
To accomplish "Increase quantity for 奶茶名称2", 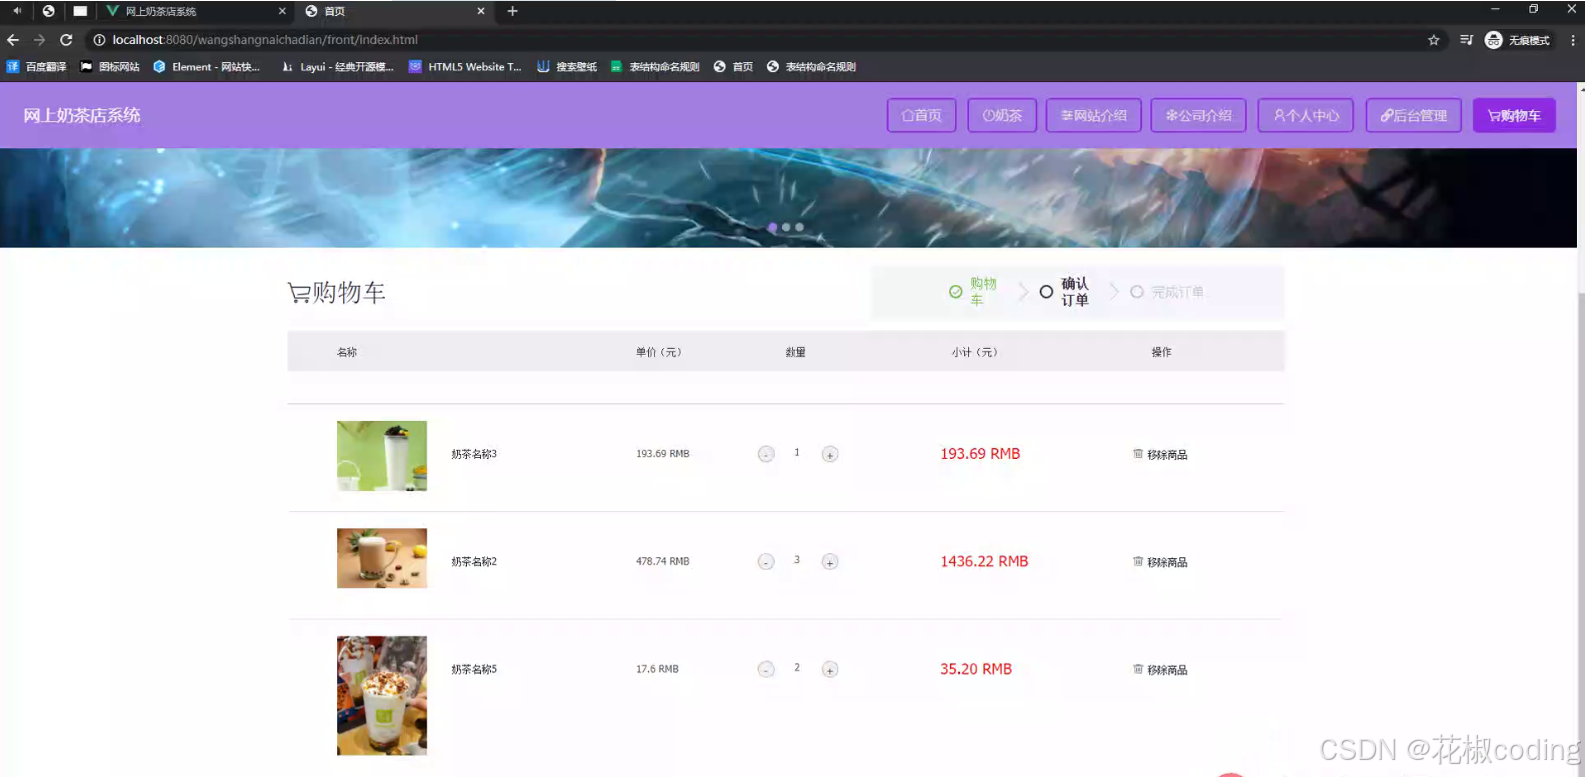I will tap(830, 562).
